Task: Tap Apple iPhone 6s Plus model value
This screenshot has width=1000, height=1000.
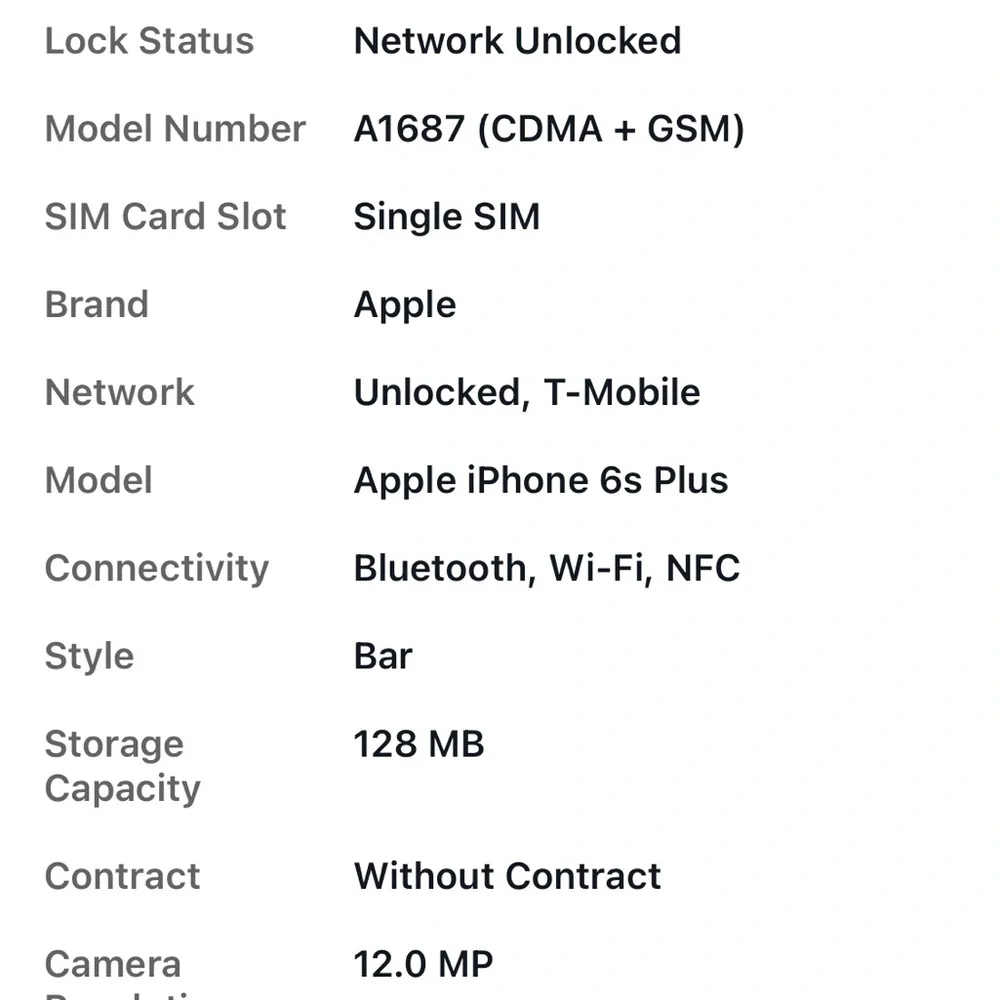Action: [541, 482]
